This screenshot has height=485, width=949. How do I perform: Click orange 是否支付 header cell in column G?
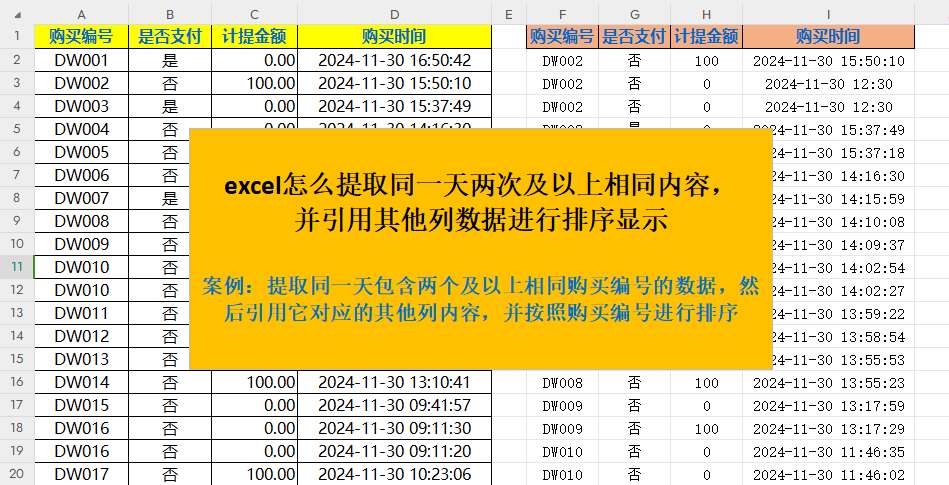coord(635,36)
